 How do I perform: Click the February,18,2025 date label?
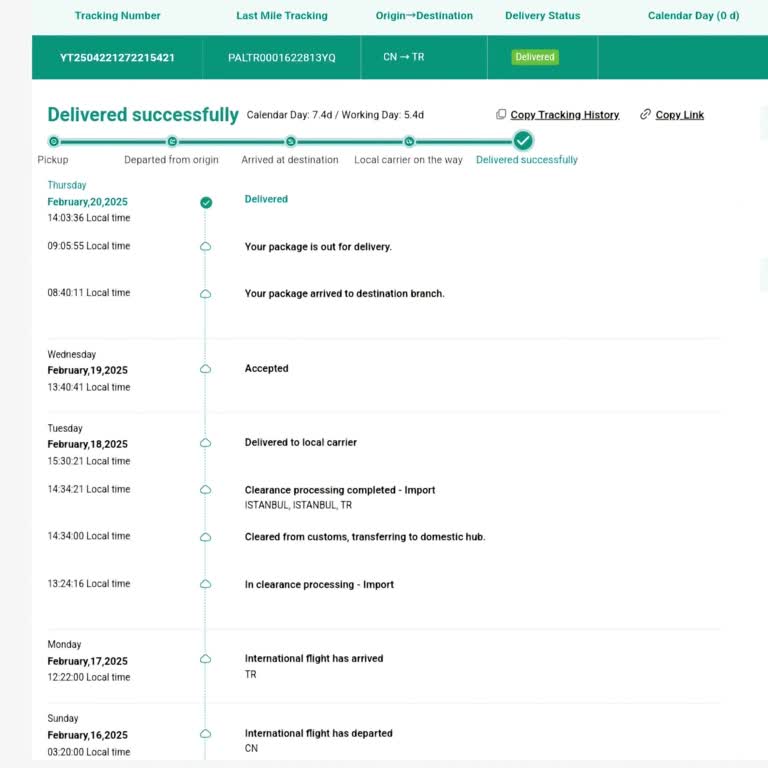(88, 444)
